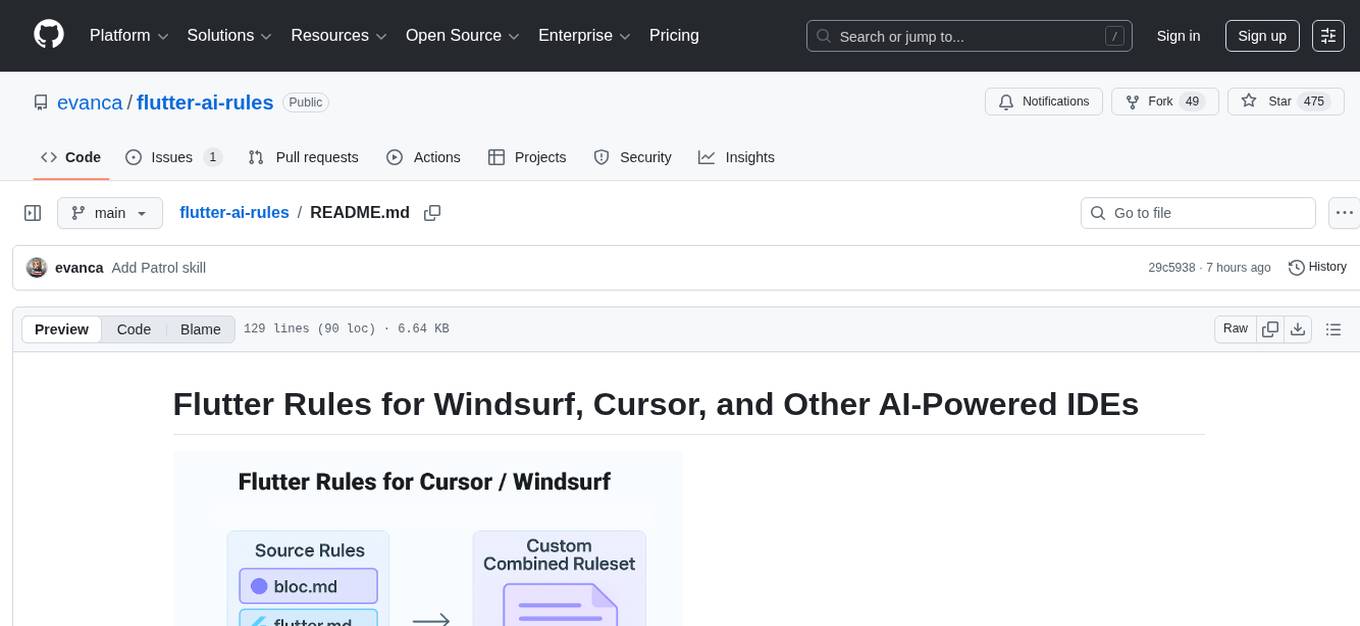Image resolution: width=1360 pixels, height=626 pixels.
Task: Open the main branch dropdown
Action: point(109,213)
